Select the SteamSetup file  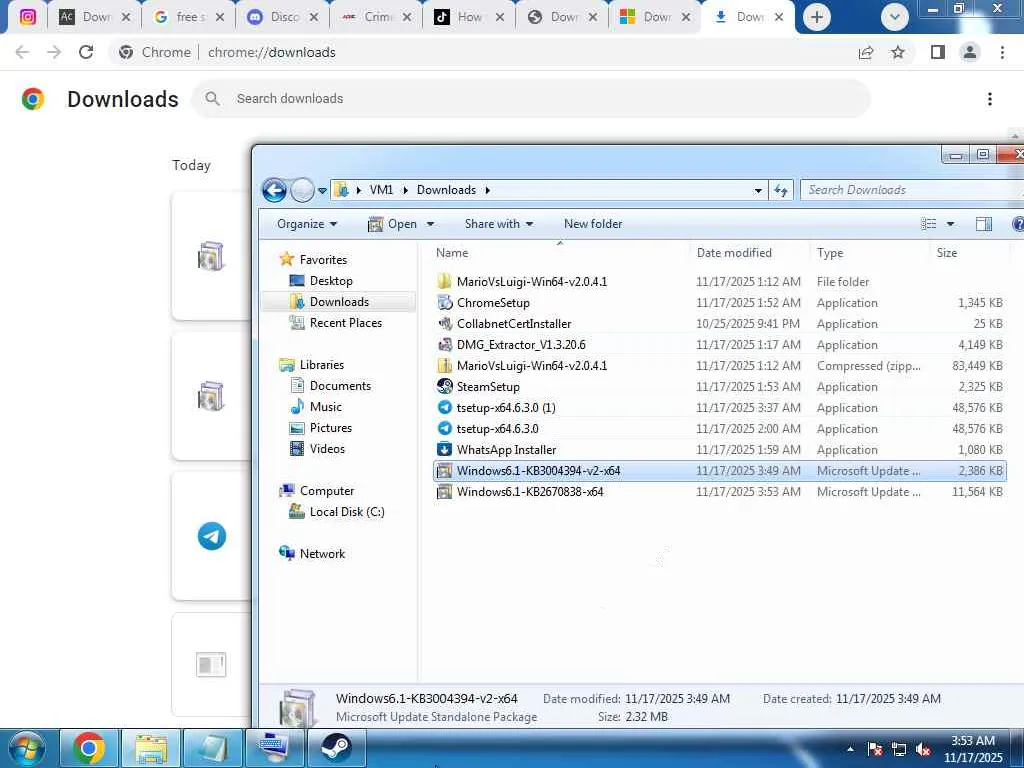[x=719, y=387]
